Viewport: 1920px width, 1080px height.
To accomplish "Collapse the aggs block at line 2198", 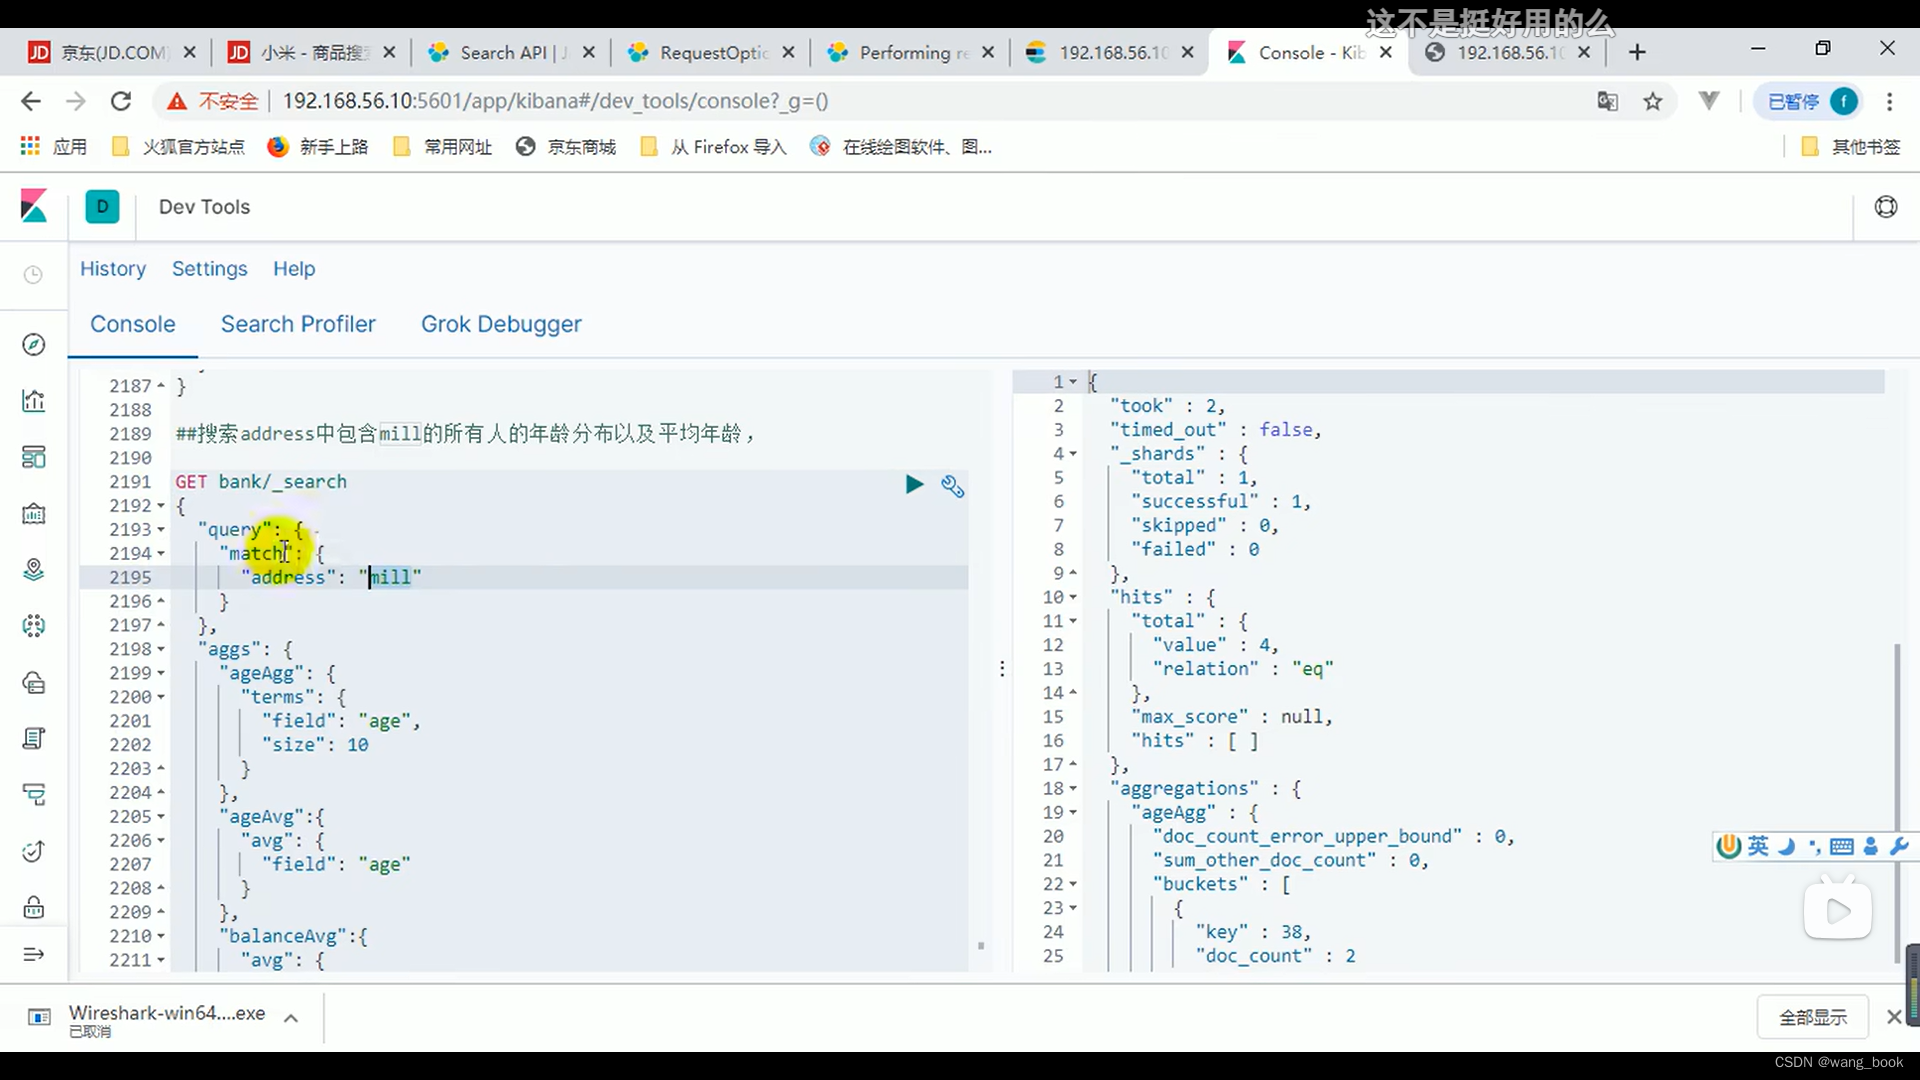I will pos(161,649).
